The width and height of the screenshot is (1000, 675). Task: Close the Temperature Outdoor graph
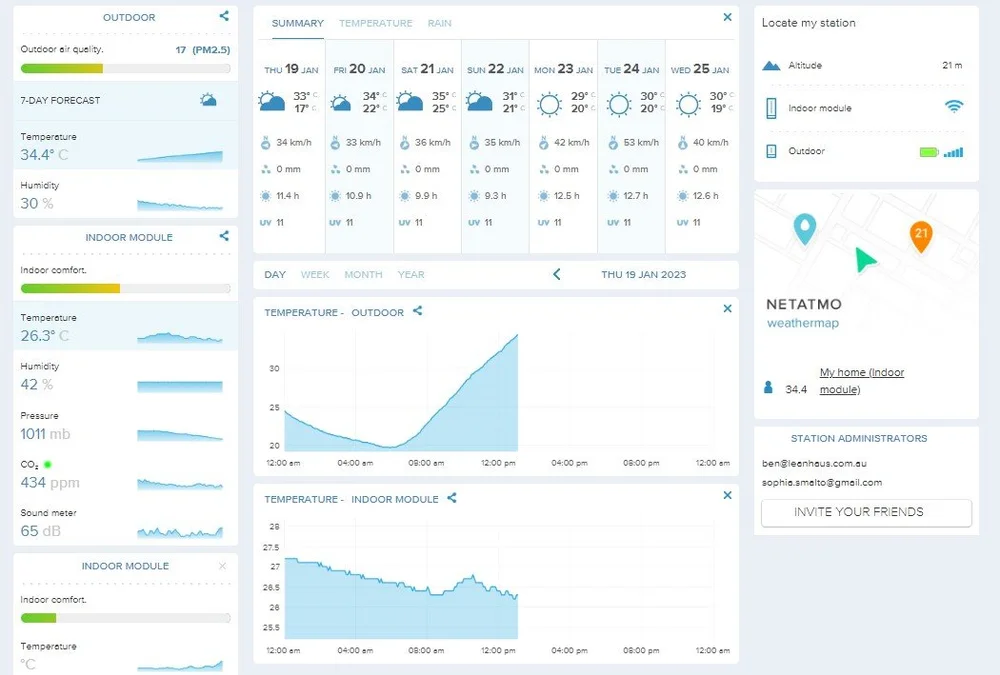[x=727, y=309]
